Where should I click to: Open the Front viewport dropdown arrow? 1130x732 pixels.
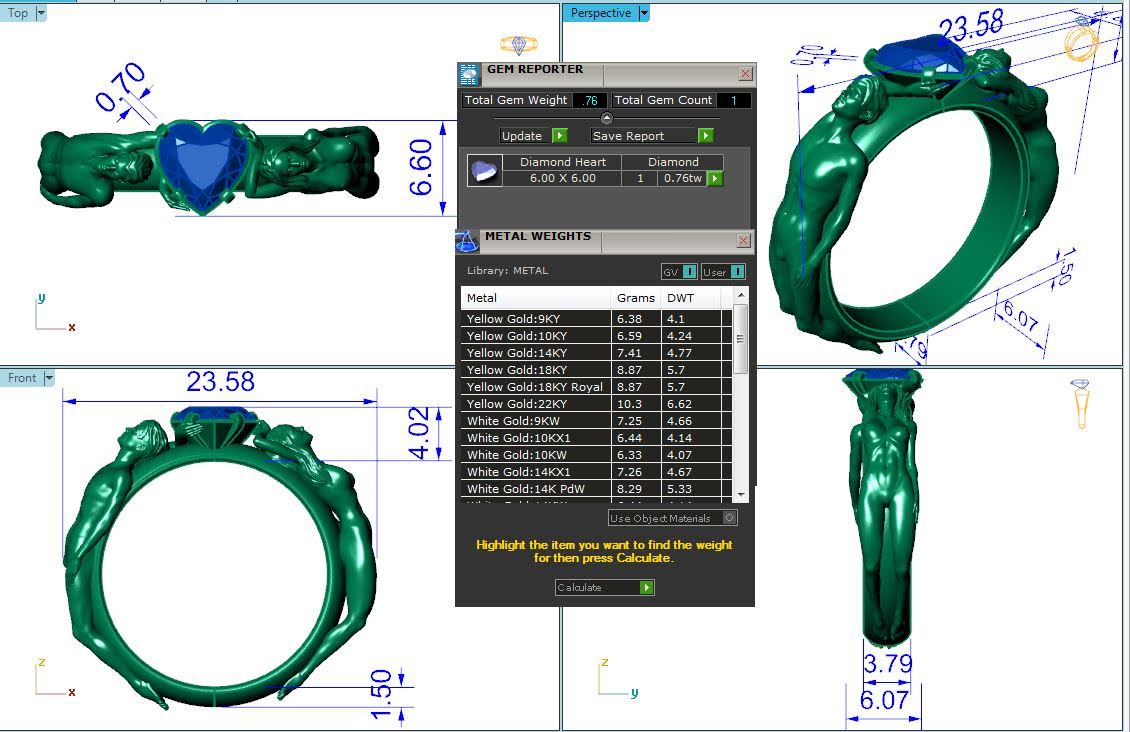coord(49,378)
